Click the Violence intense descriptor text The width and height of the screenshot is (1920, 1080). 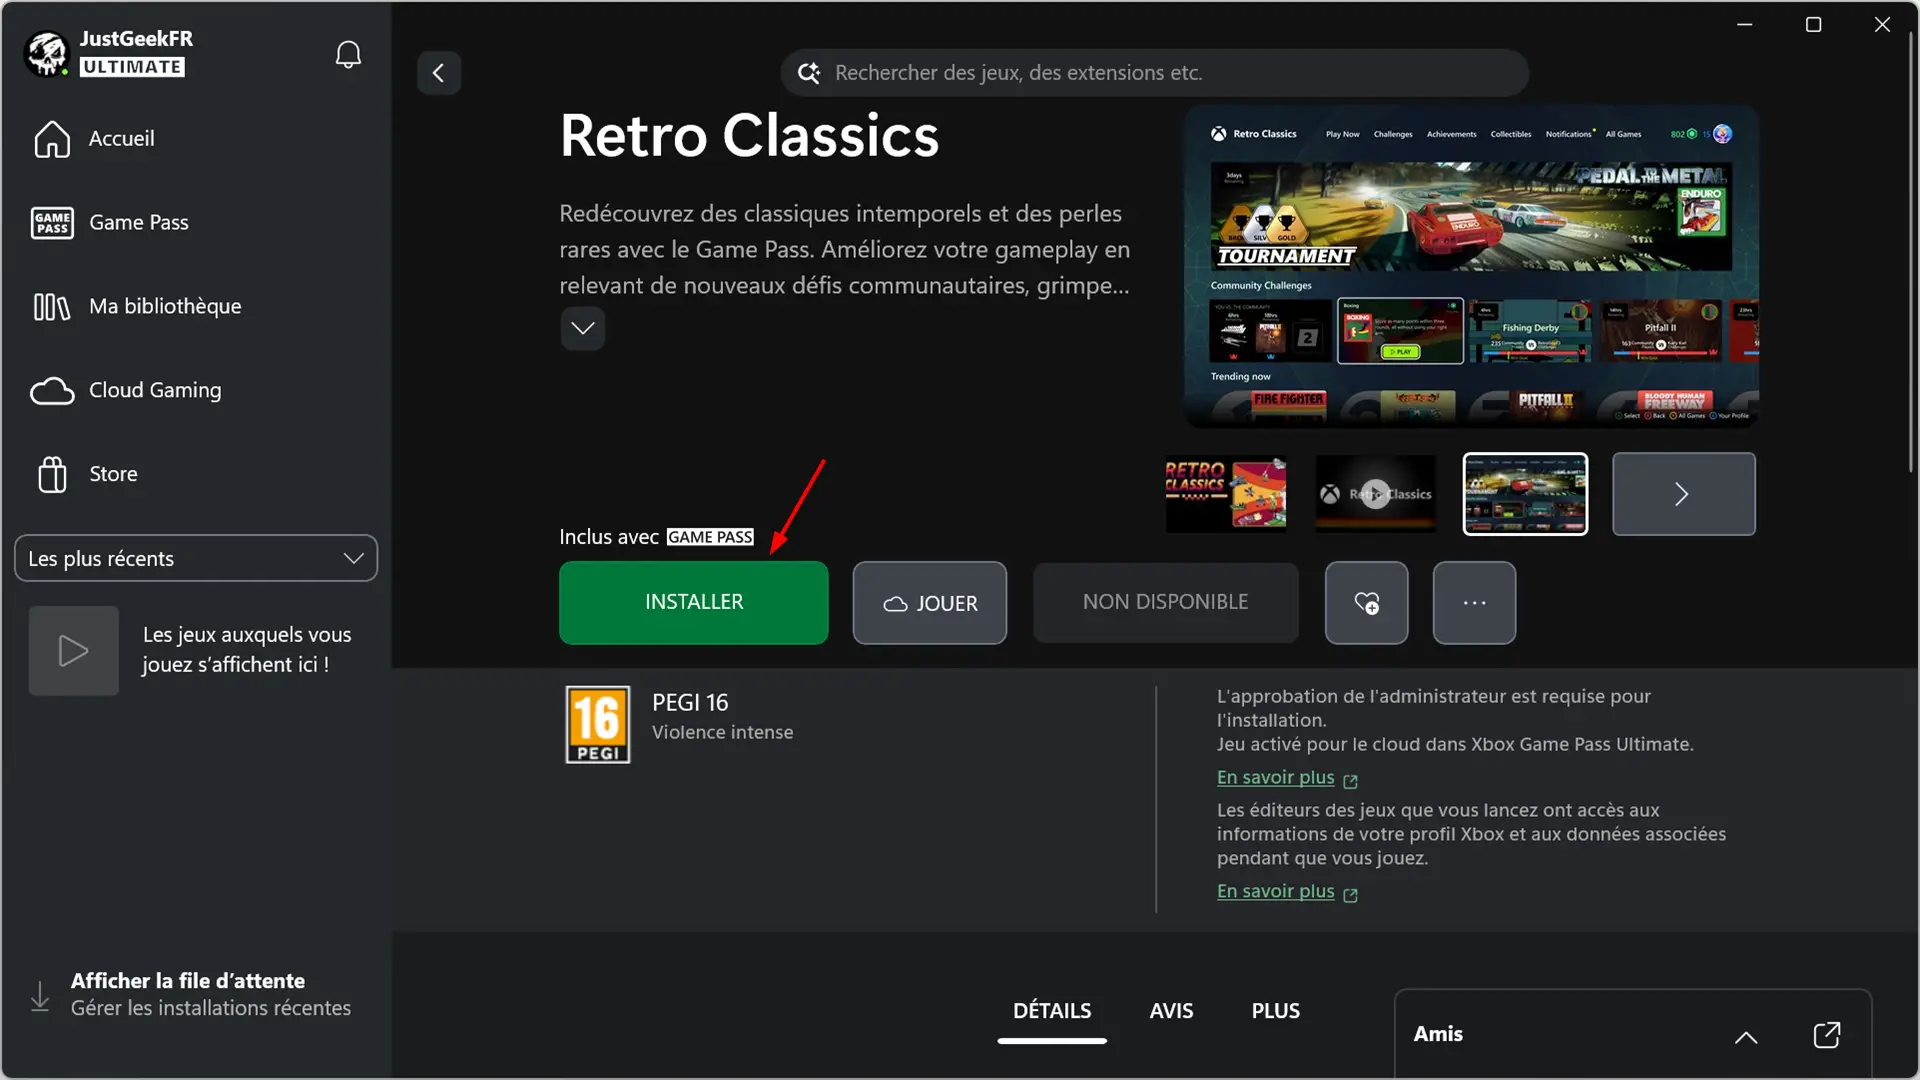tap(722, 732)
